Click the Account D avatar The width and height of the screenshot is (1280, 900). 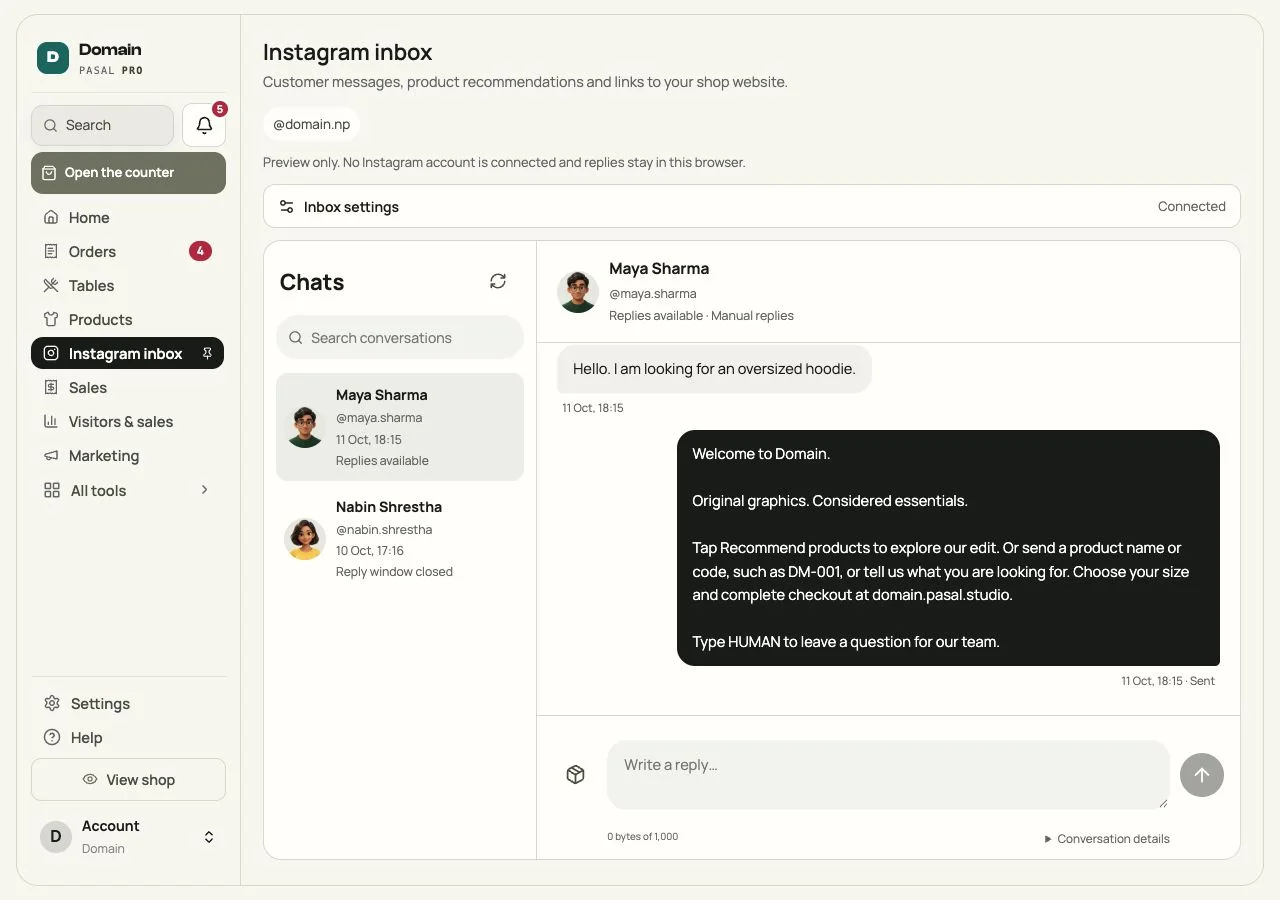[55, 837]
